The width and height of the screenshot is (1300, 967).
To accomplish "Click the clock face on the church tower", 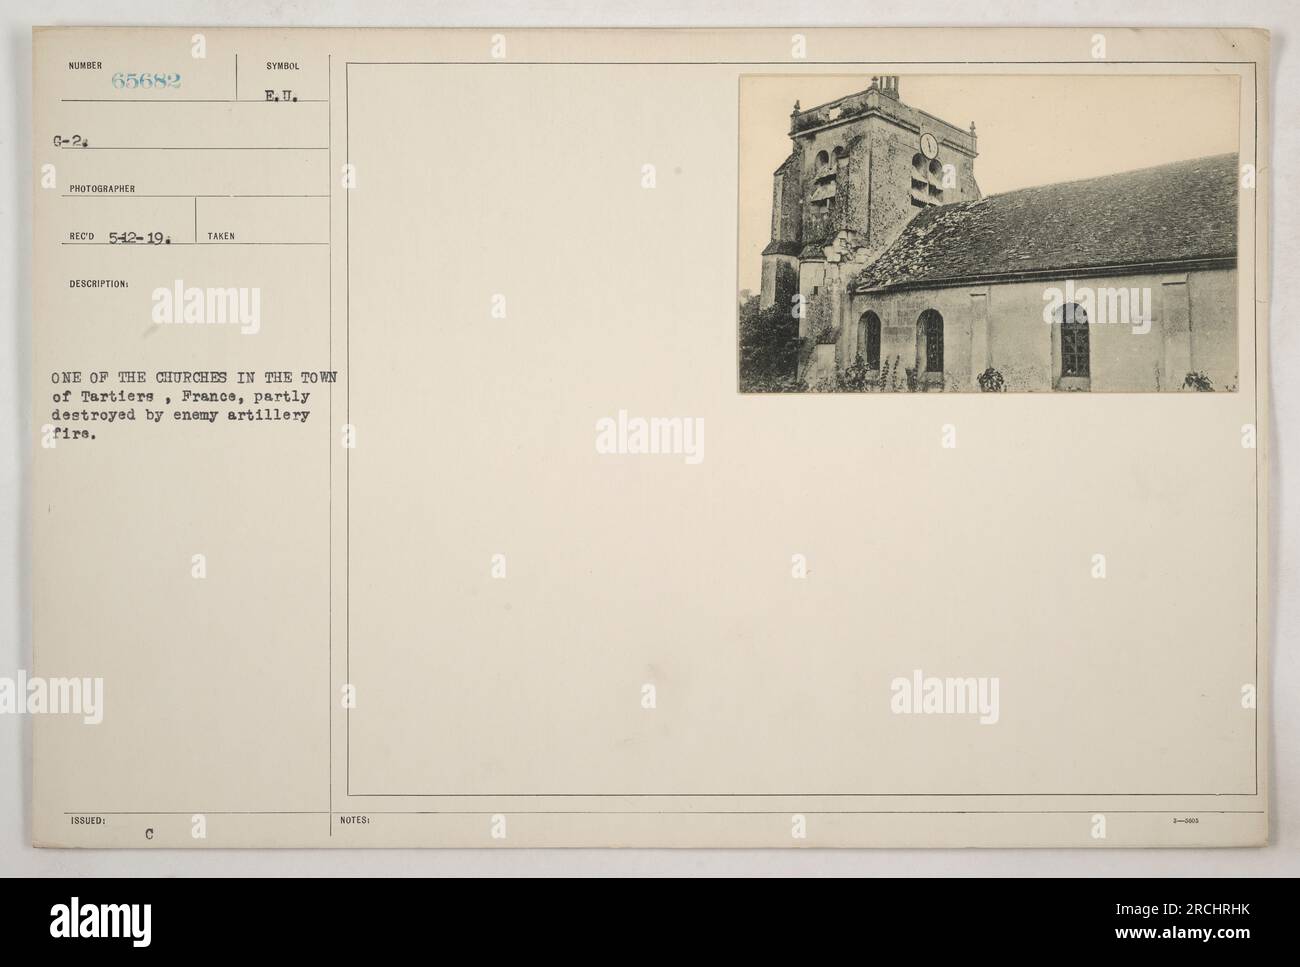I will [929, 144].
